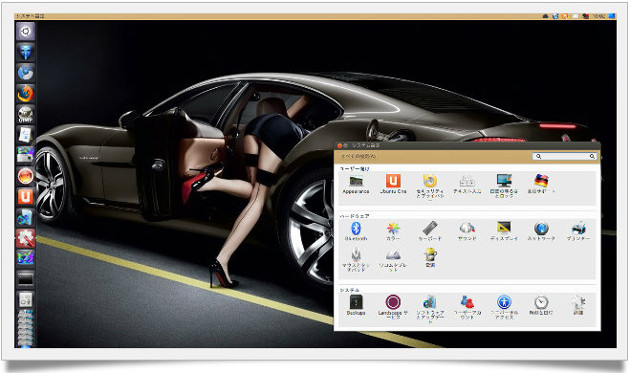Open Time and Date clock icon

pos(541,305)
